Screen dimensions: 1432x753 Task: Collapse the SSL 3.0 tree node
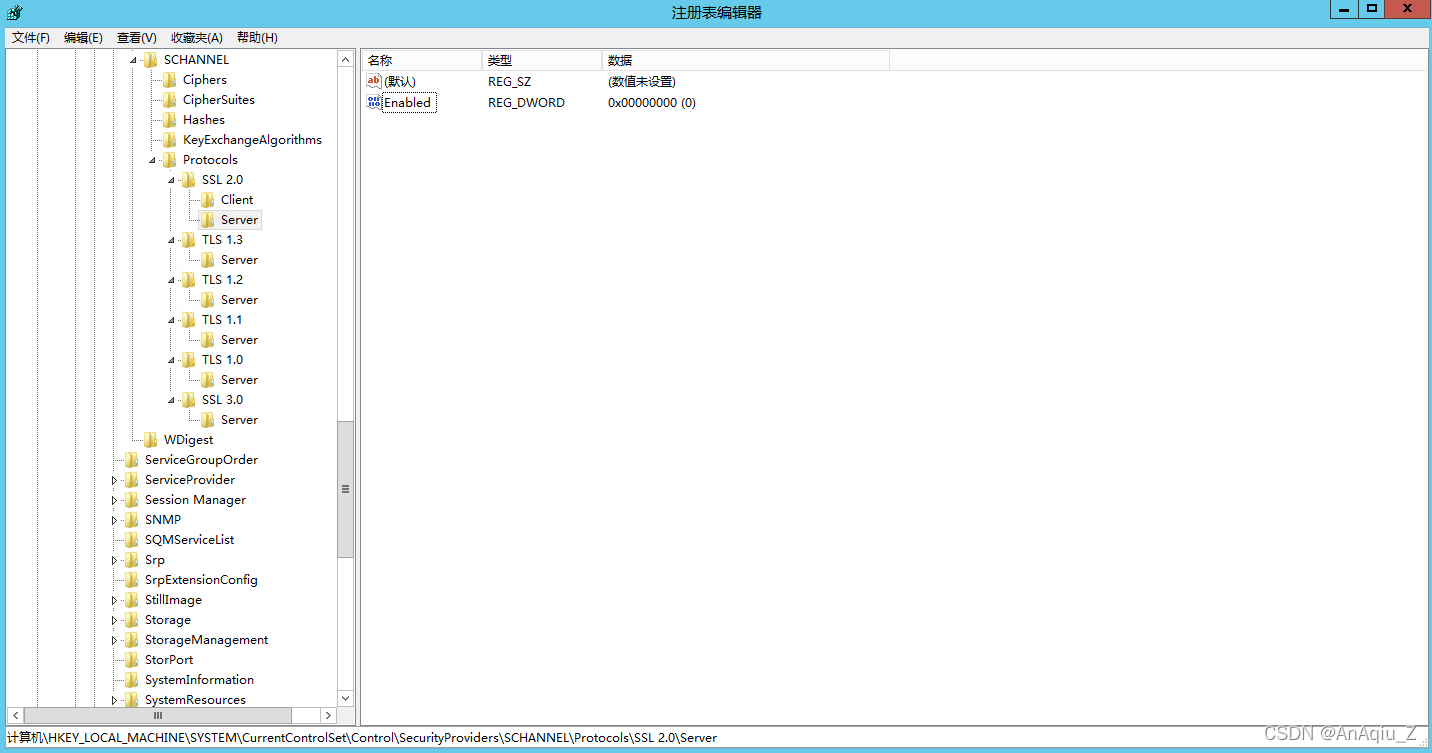click(x=171, y=401)
